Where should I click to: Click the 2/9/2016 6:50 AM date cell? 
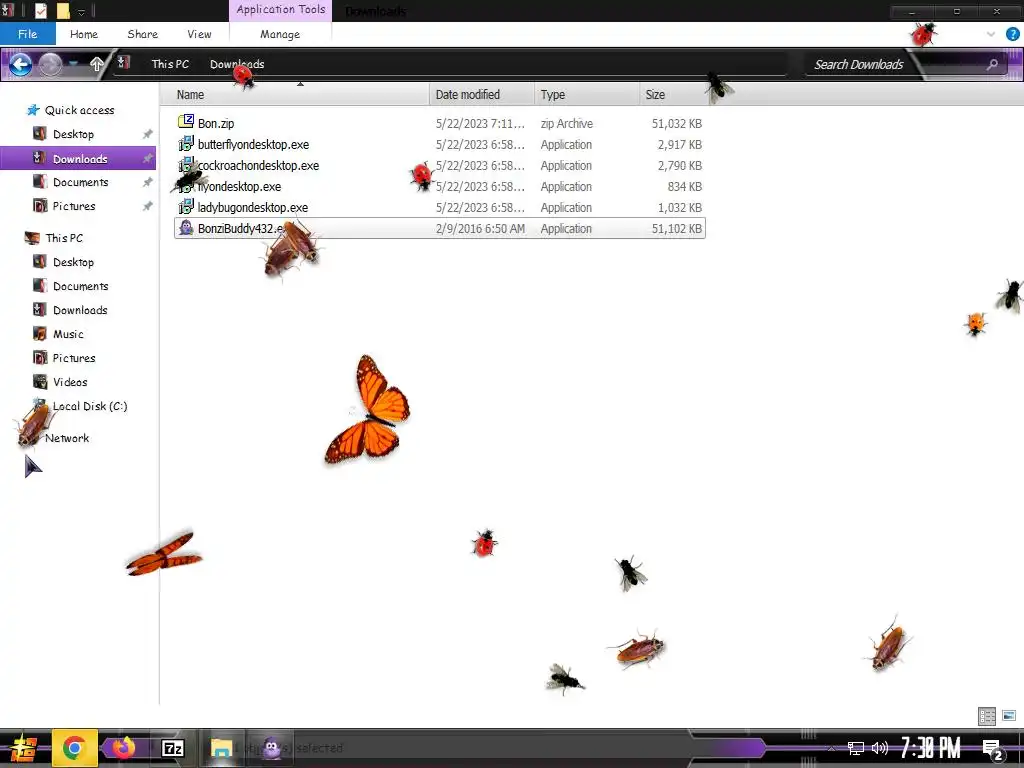pyautogui.click(x=480, y=229)
